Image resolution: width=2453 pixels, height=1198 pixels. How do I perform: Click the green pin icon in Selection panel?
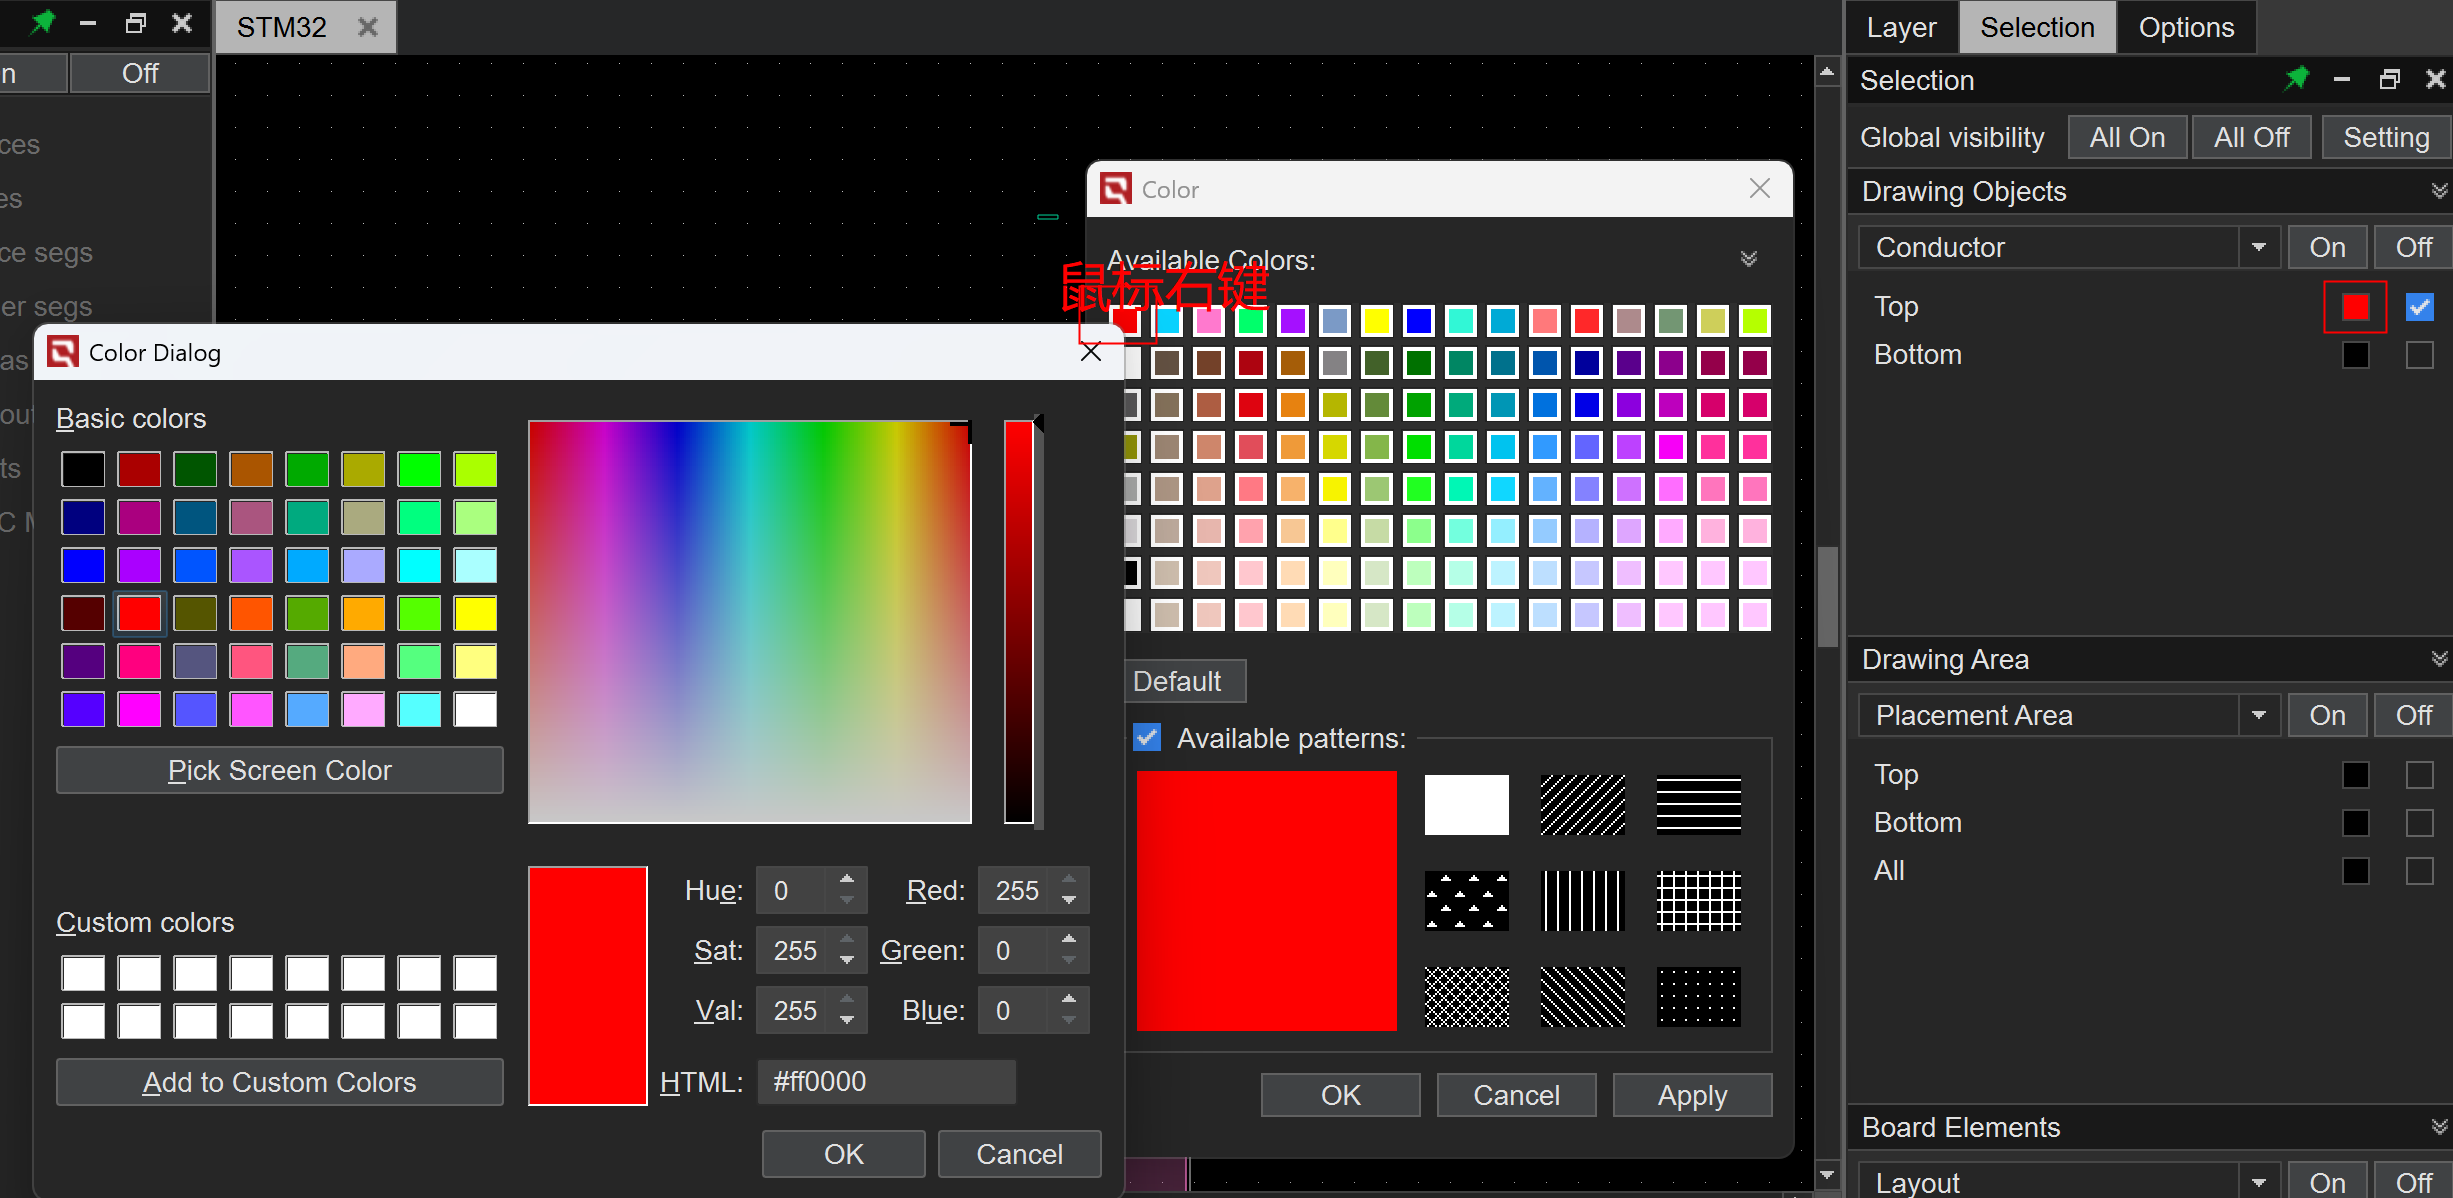2296,79
